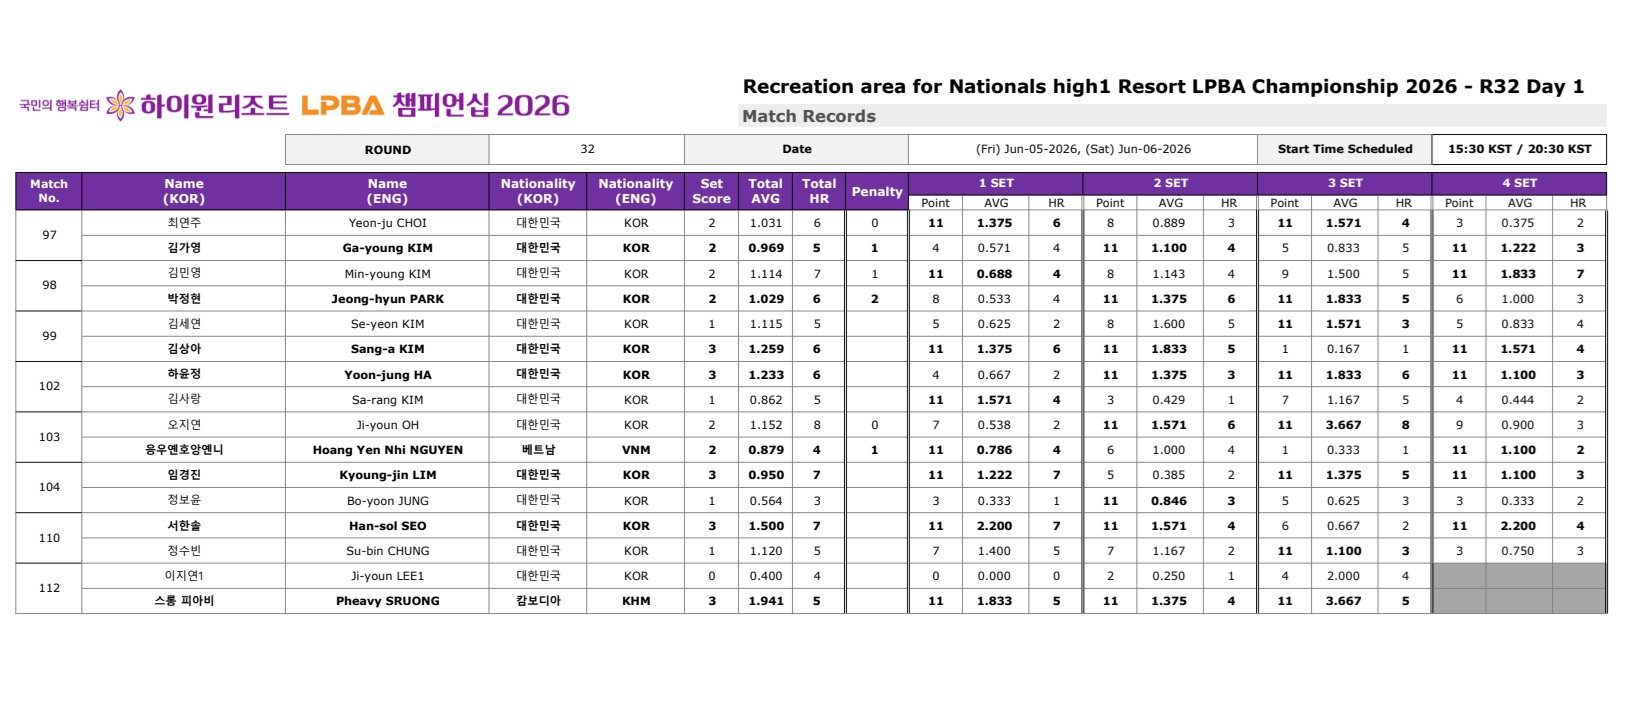The image size is (1632, 728).
Task: Click Total AVG value 1.500
Action: point(766,526)
